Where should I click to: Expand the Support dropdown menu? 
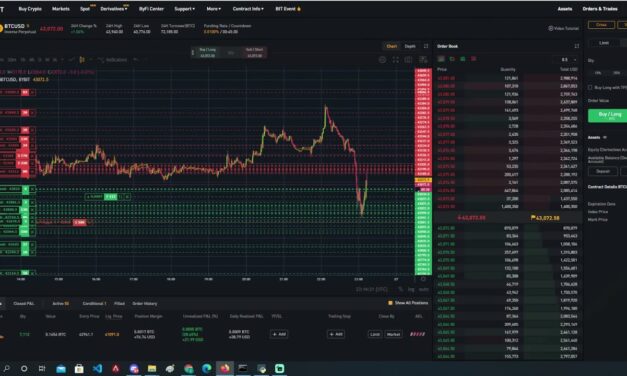[185, 9]
